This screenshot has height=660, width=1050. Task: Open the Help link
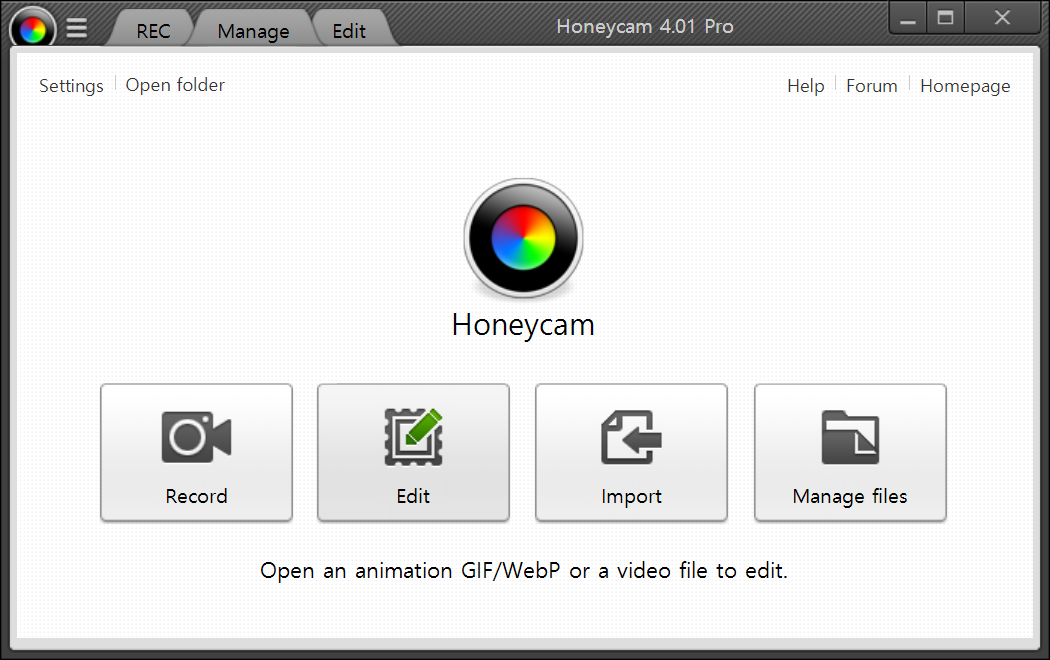806,86
